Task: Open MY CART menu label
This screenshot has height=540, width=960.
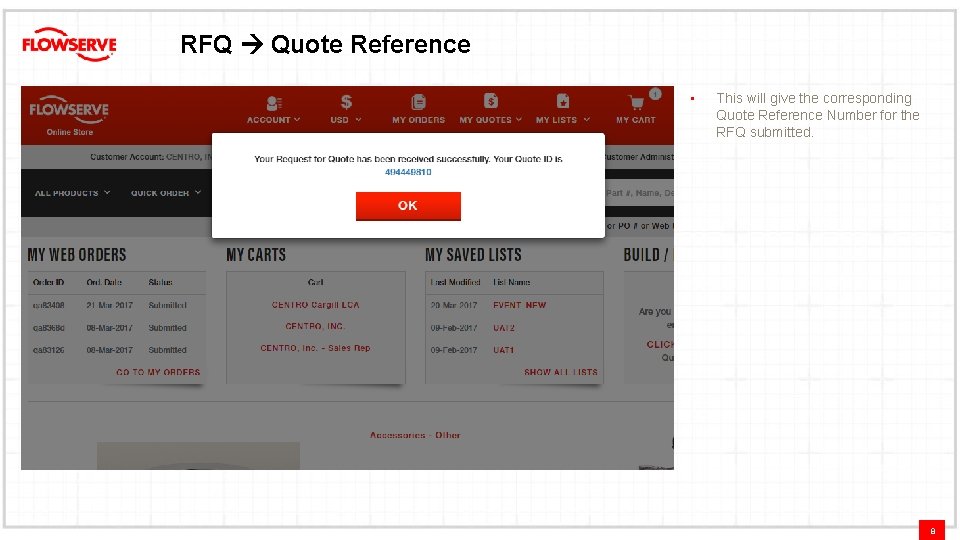Action: [636, 120]
